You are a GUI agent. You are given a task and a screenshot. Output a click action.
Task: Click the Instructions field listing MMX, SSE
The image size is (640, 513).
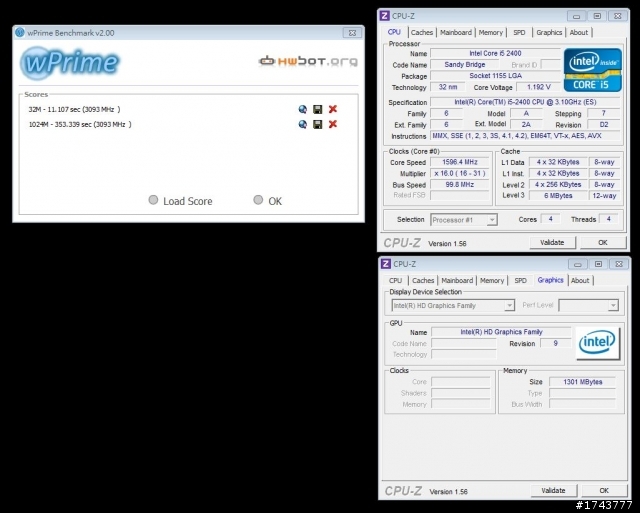coord(525,136)
